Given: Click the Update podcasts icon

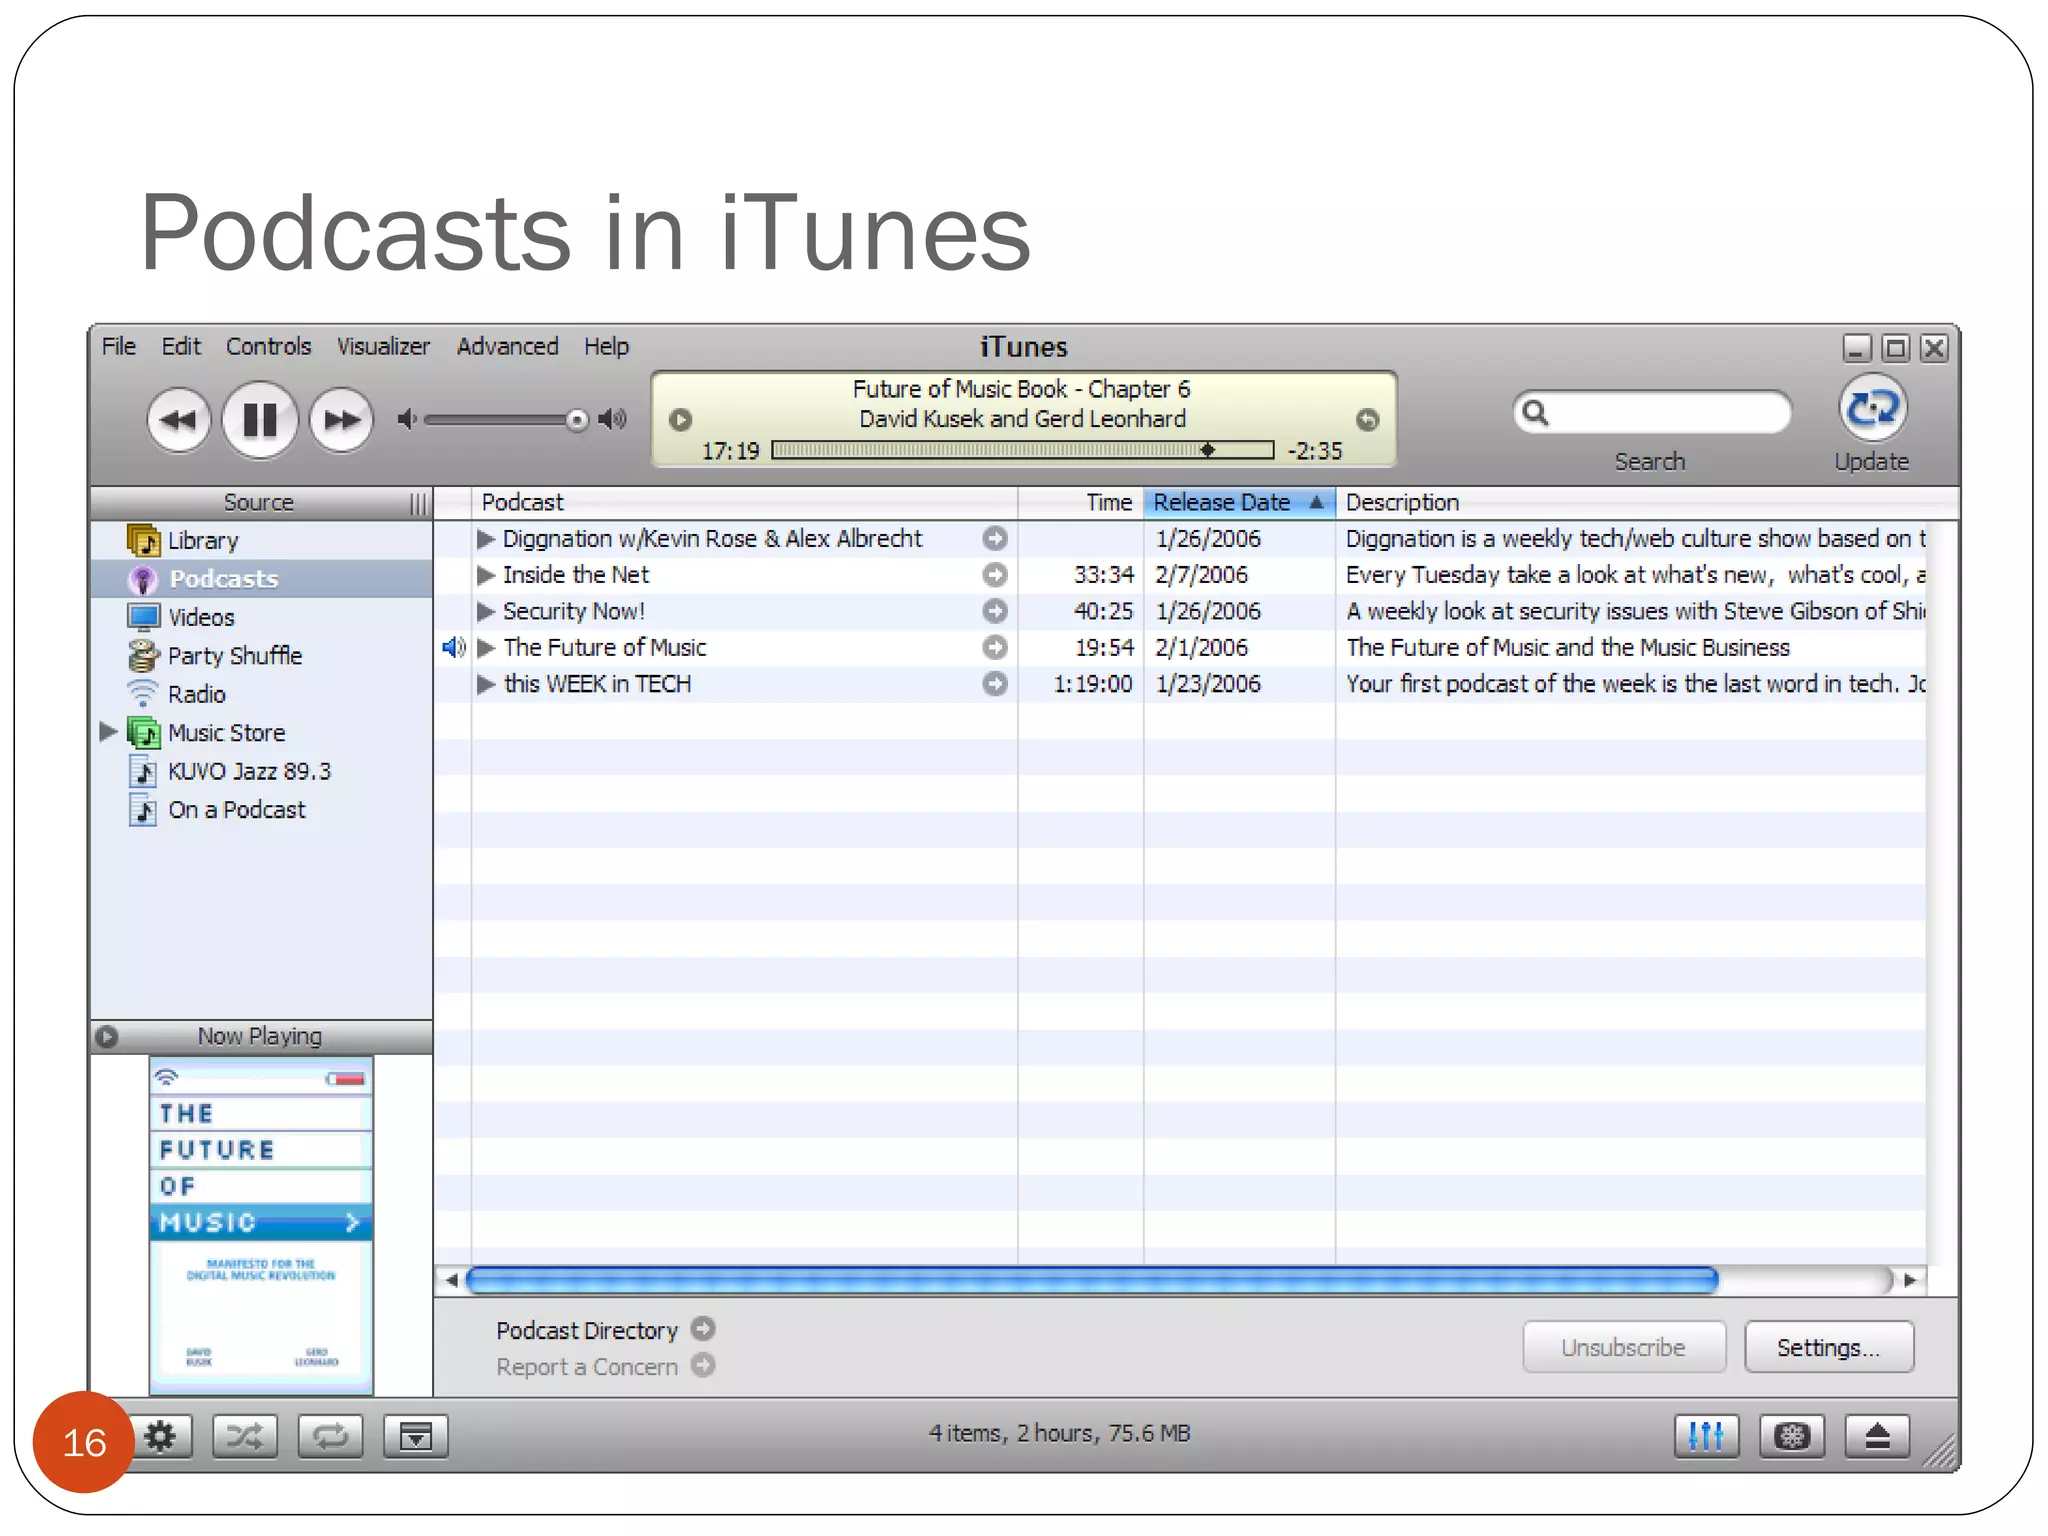Looking at the screenshot, I should (1872, 408).
